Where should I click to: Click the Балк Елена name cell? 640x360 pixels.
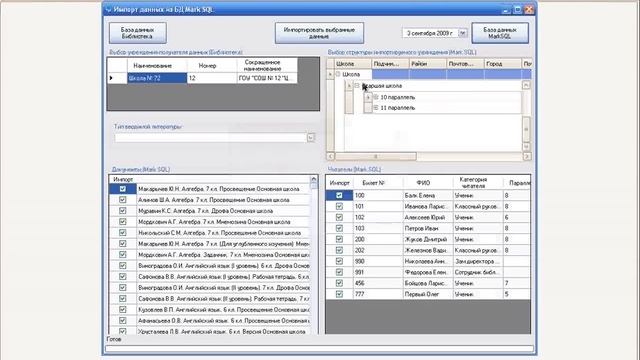428,196
